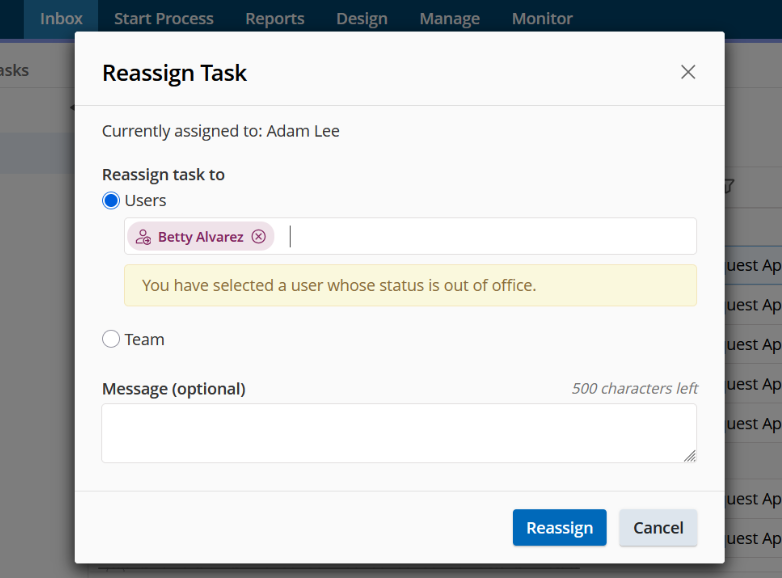Click the user icon in Betty Alvarez chip
The image size is (782, 578).
tap(143, 237)
